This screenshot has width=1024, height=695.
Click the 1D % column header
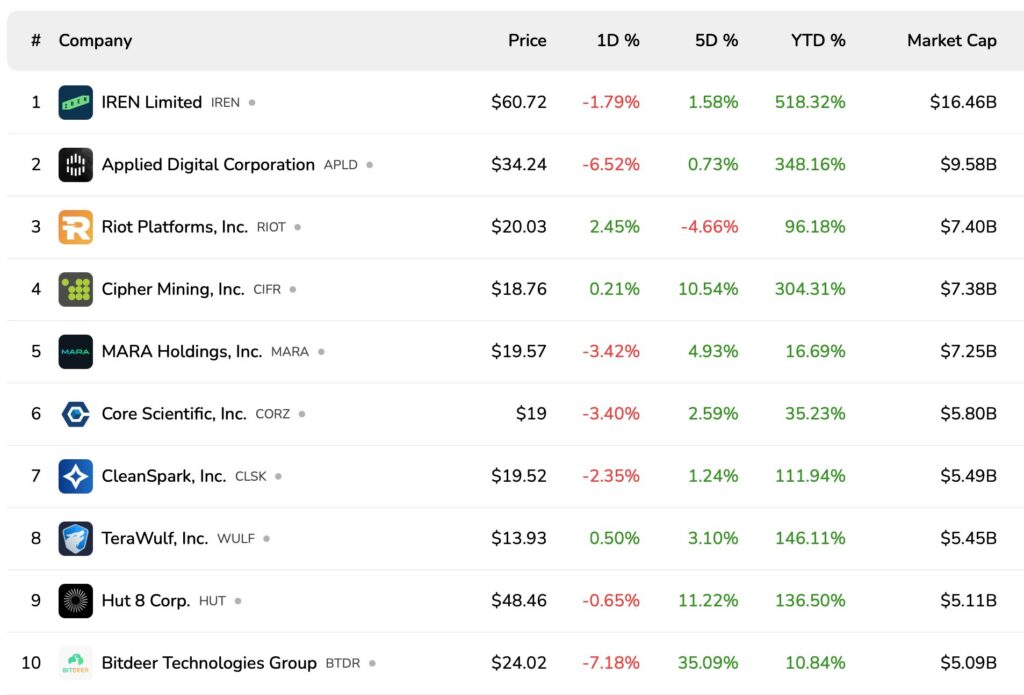(618, 40)
